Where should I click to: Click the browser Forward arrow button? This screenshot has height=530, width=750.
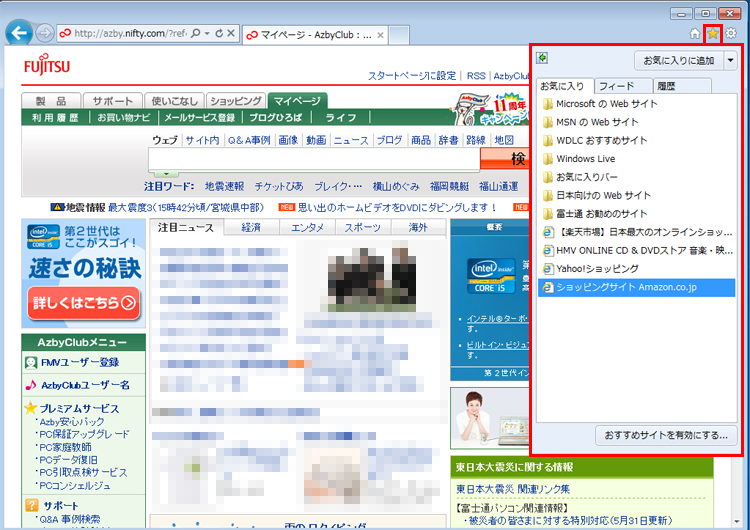[x=44, y=33]
